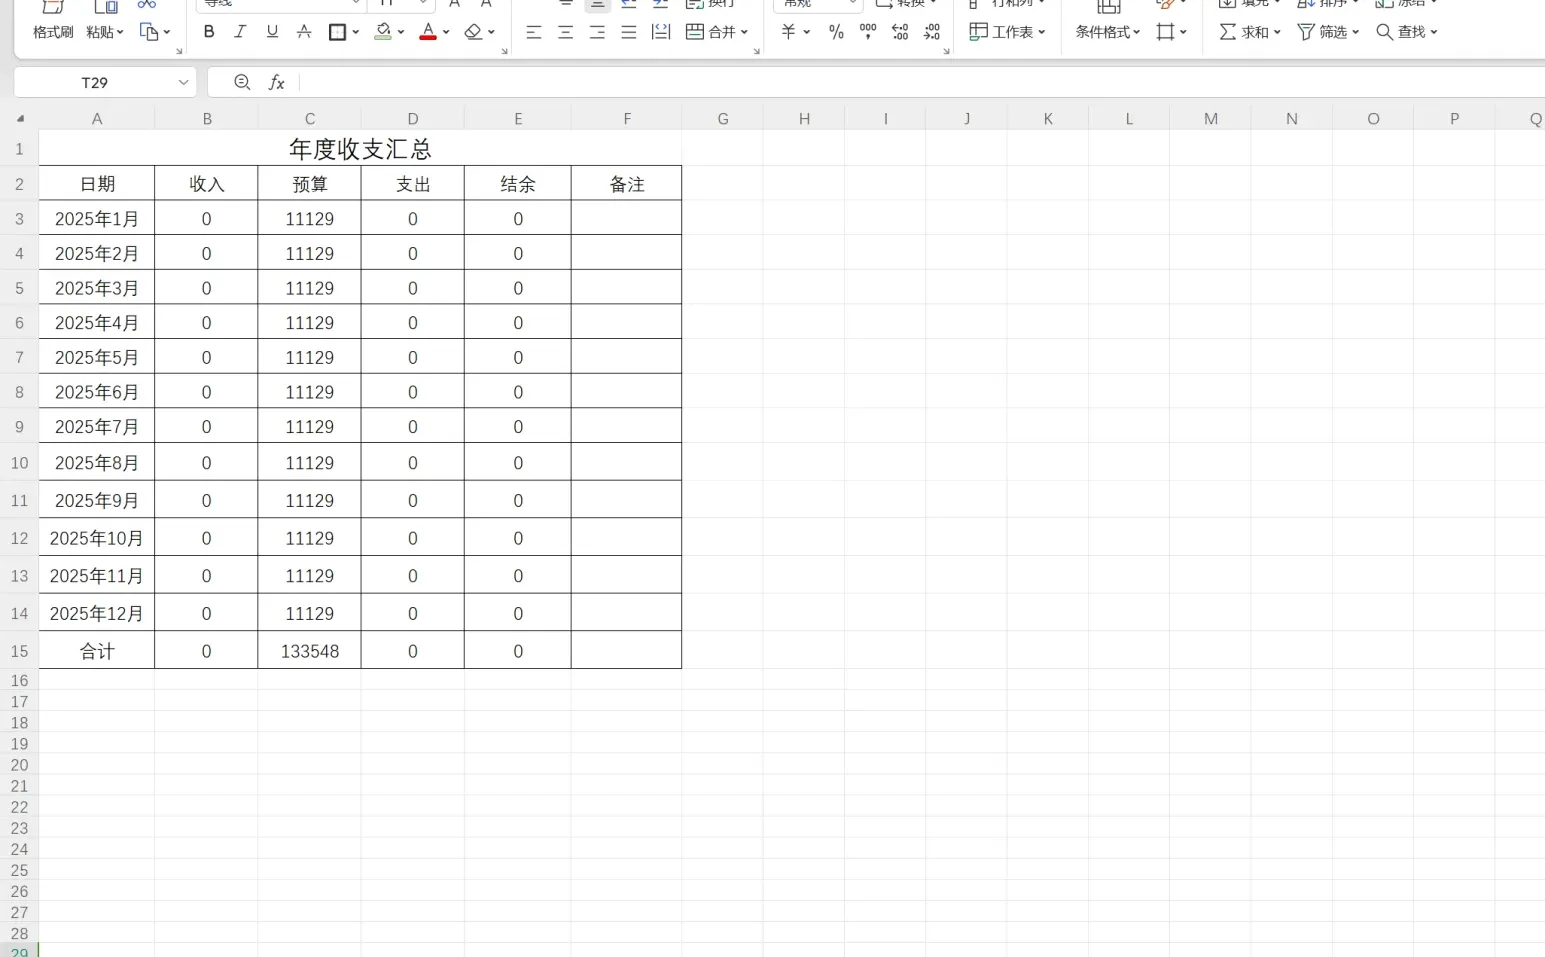Select the 备注 header cell
The width and height of the screenshot is (1545, 957).
(x=627, y=184)
